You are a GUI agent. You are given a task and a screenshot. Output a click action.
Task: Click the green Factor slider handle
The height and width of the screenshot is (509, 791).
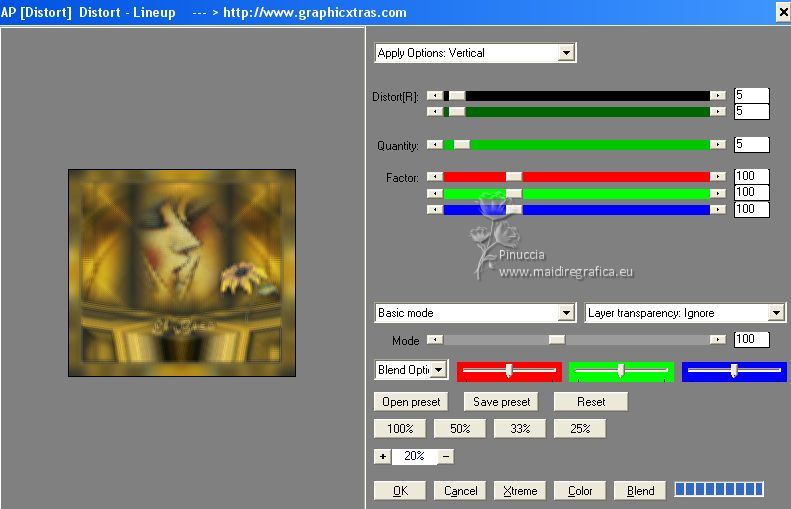(514, 193)
